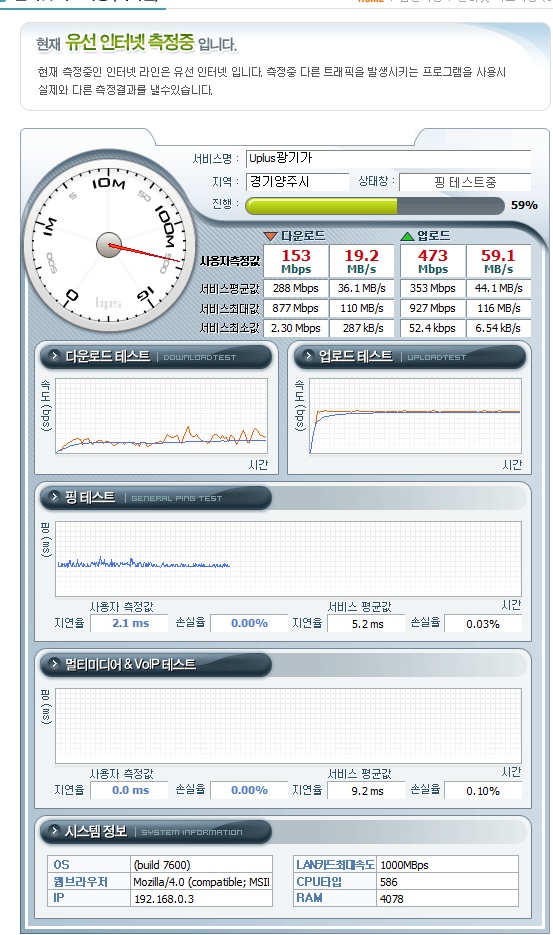Click the 59.1 MB/s upload measured value
The width and height of the screenshot is (553, 935).
click(498, 261)
